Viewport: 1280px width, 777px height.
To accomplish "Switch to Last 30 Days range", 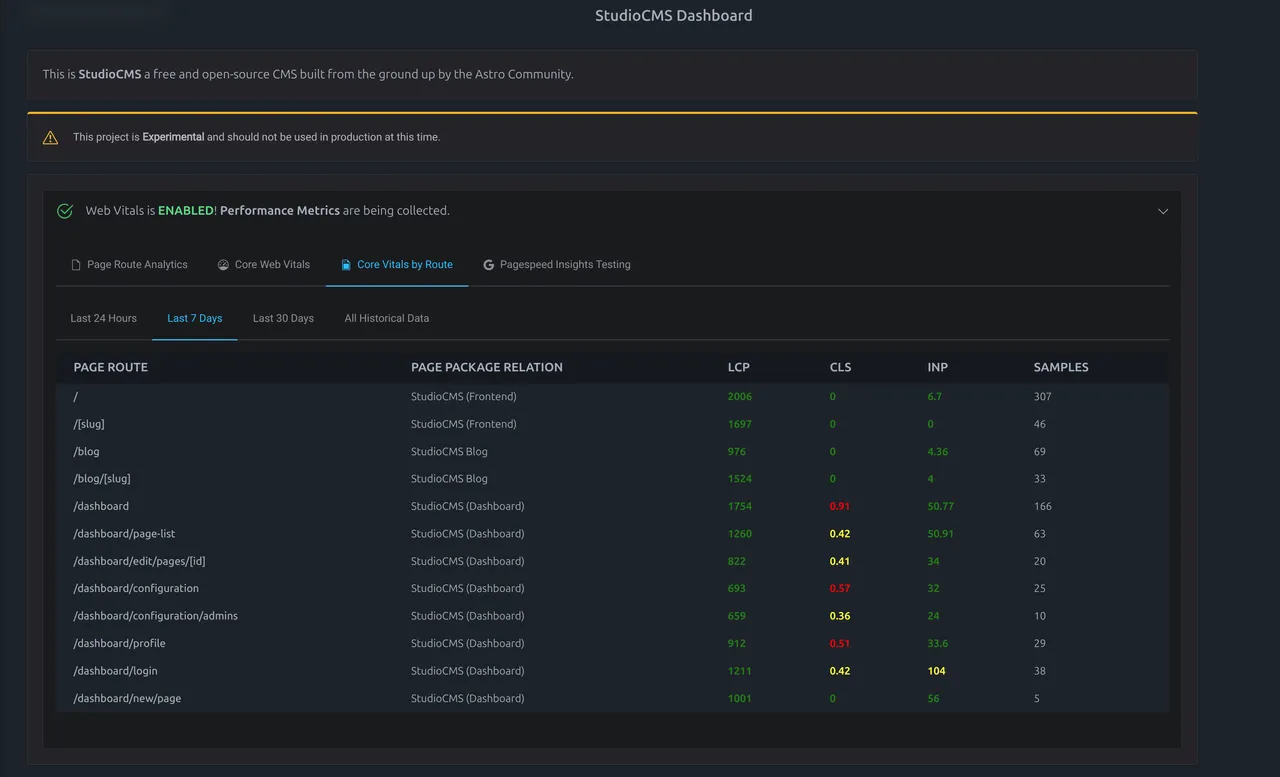I will (283, 318).
